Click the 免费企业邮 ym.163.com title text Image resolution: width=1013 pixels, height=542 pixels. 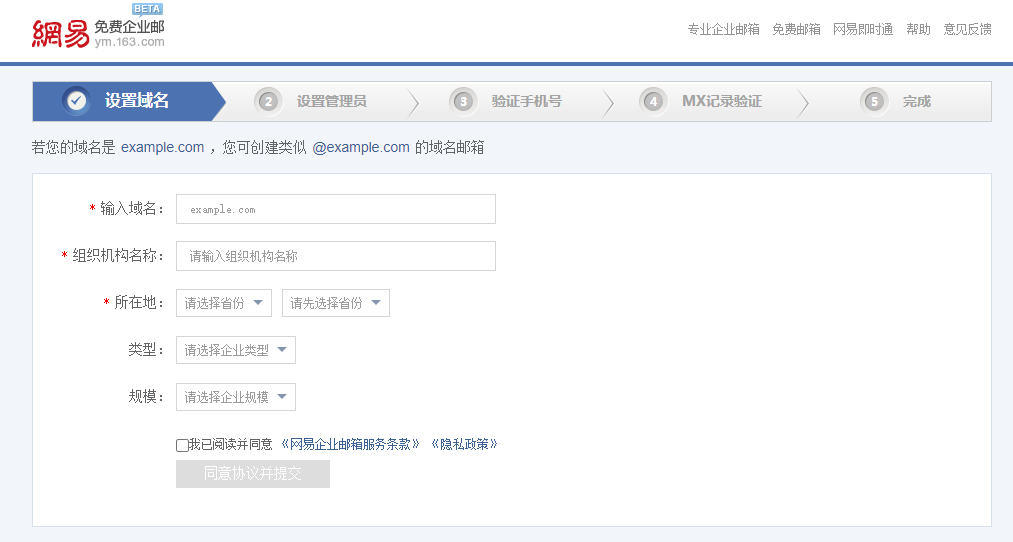coord(129,34)
